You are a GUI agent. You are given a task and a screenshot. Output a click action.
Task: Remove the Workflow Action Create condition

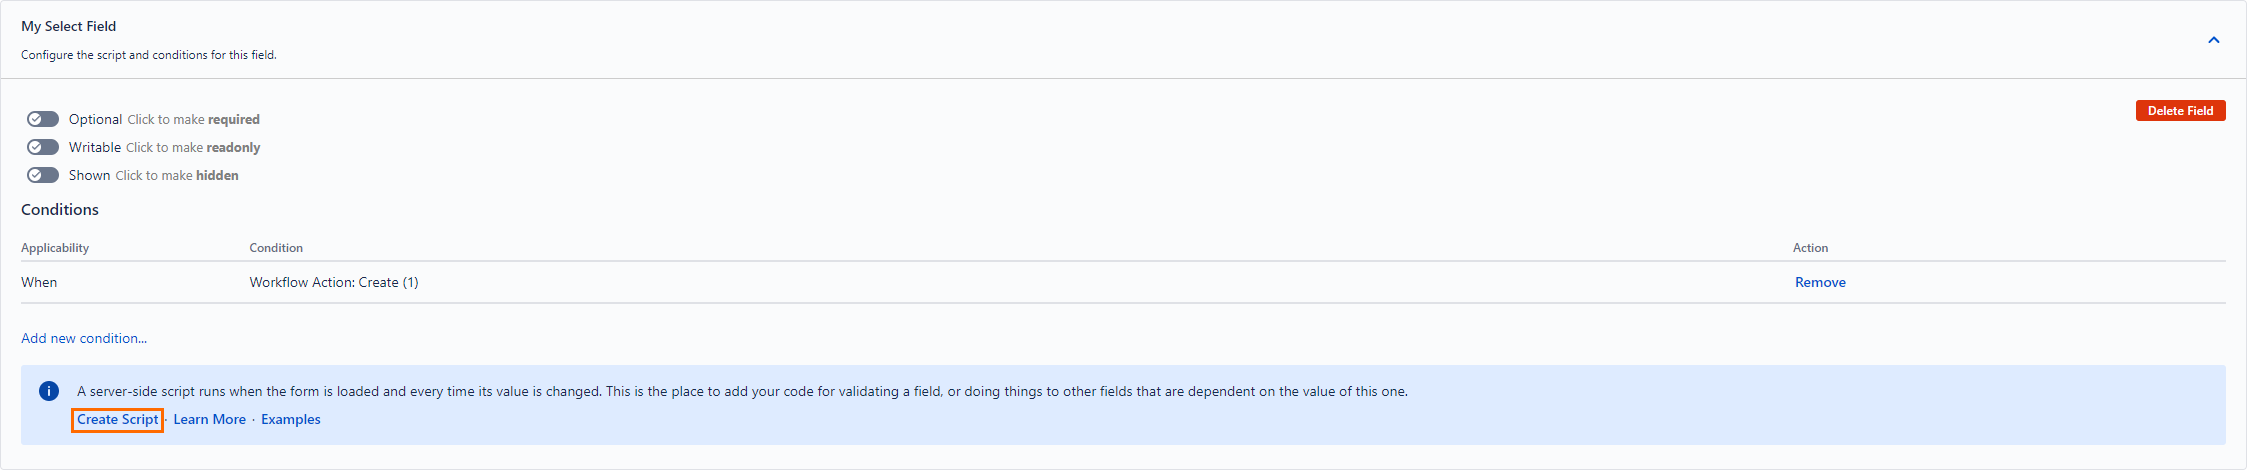pos(1820,283)
